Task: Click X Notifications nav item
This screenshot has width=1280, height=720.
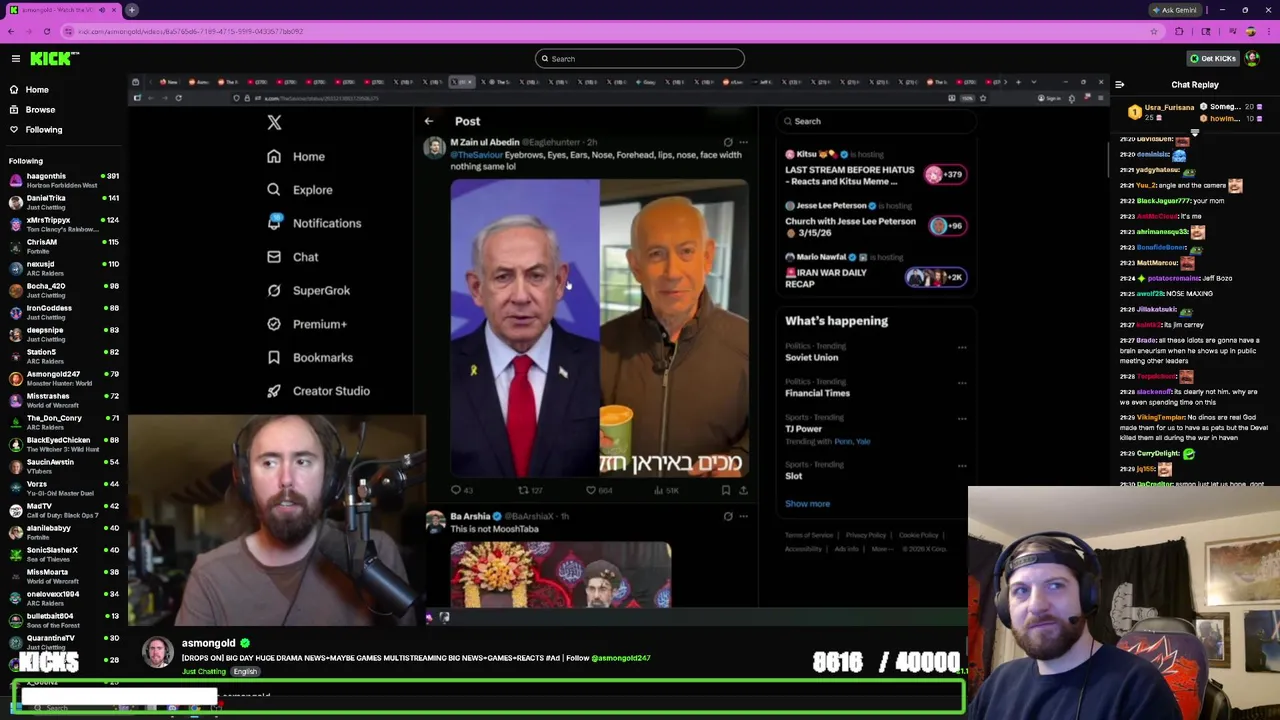Action: pos(314,224)
